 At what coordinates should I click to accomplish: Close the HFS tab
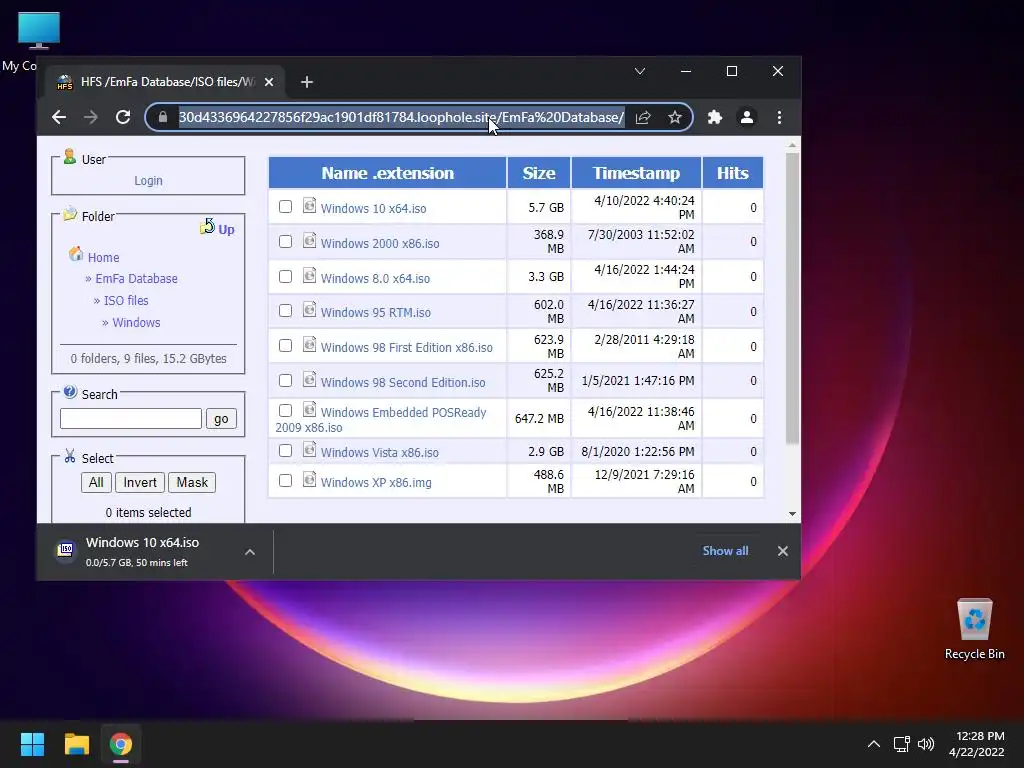(x=269, y=82)
